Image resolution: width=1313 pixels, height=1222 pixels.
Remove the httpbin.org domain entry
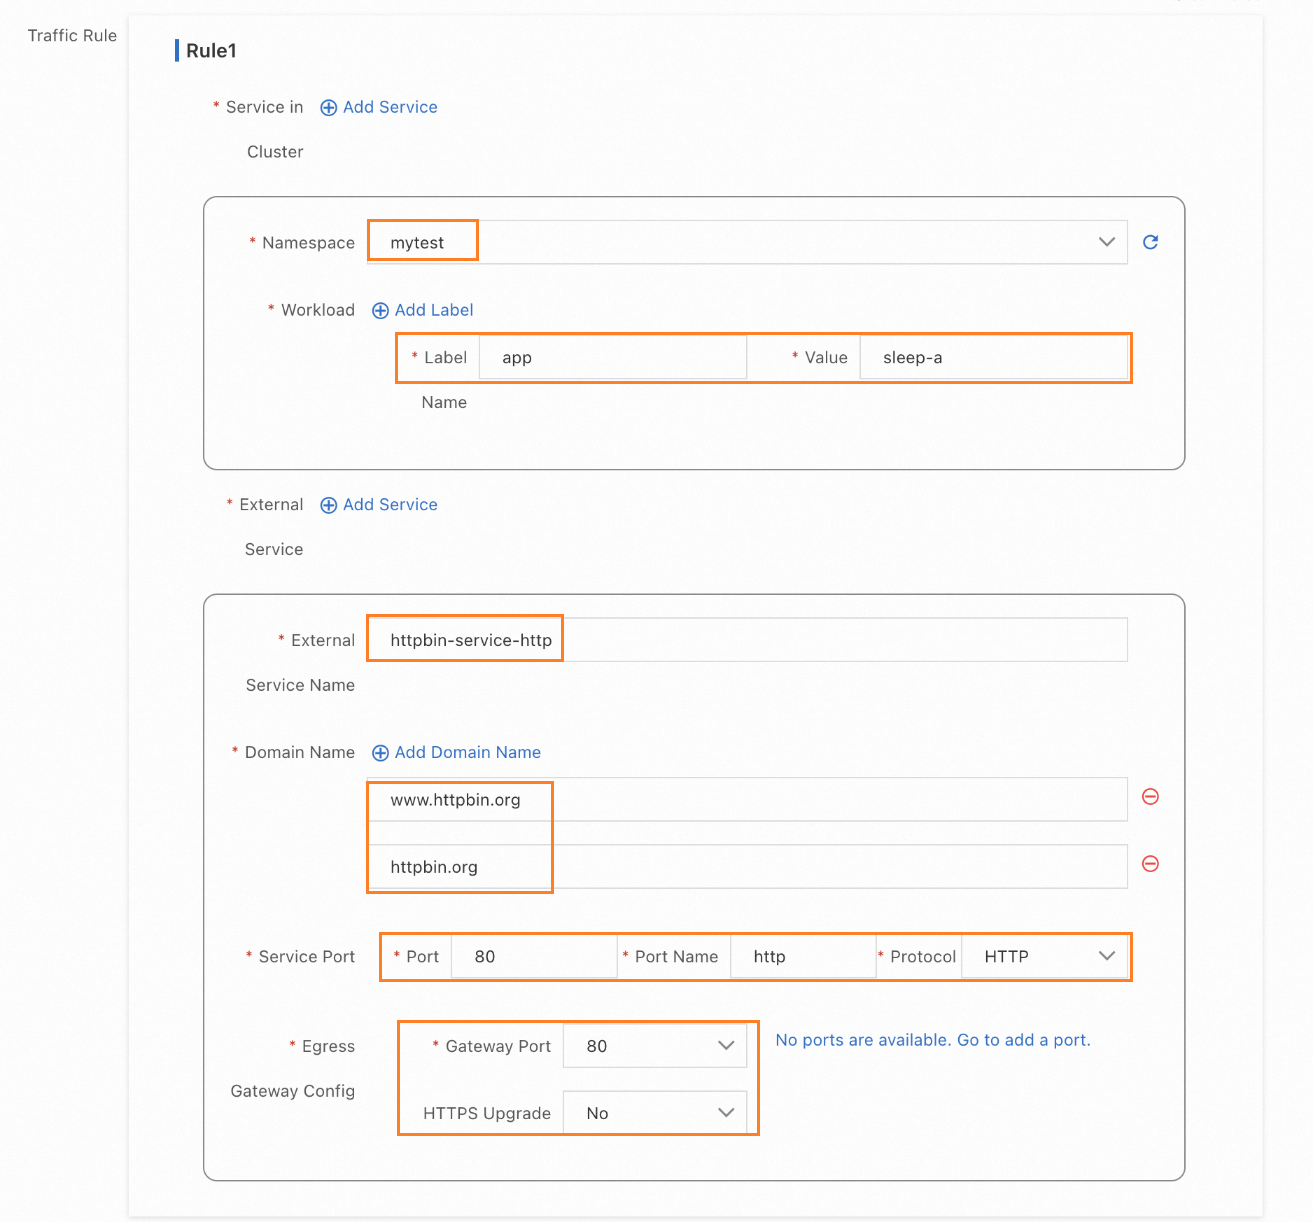pos(1150,864)
